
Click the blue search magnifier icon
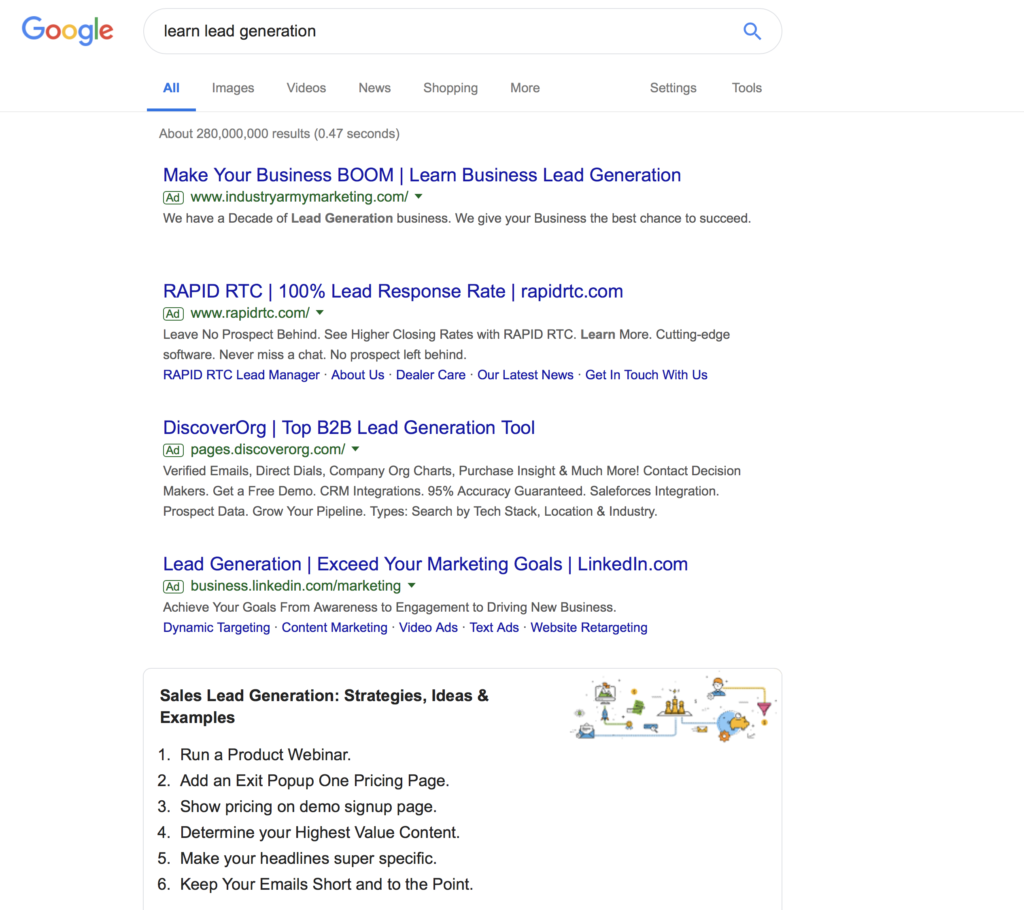[x=752, y=31]
